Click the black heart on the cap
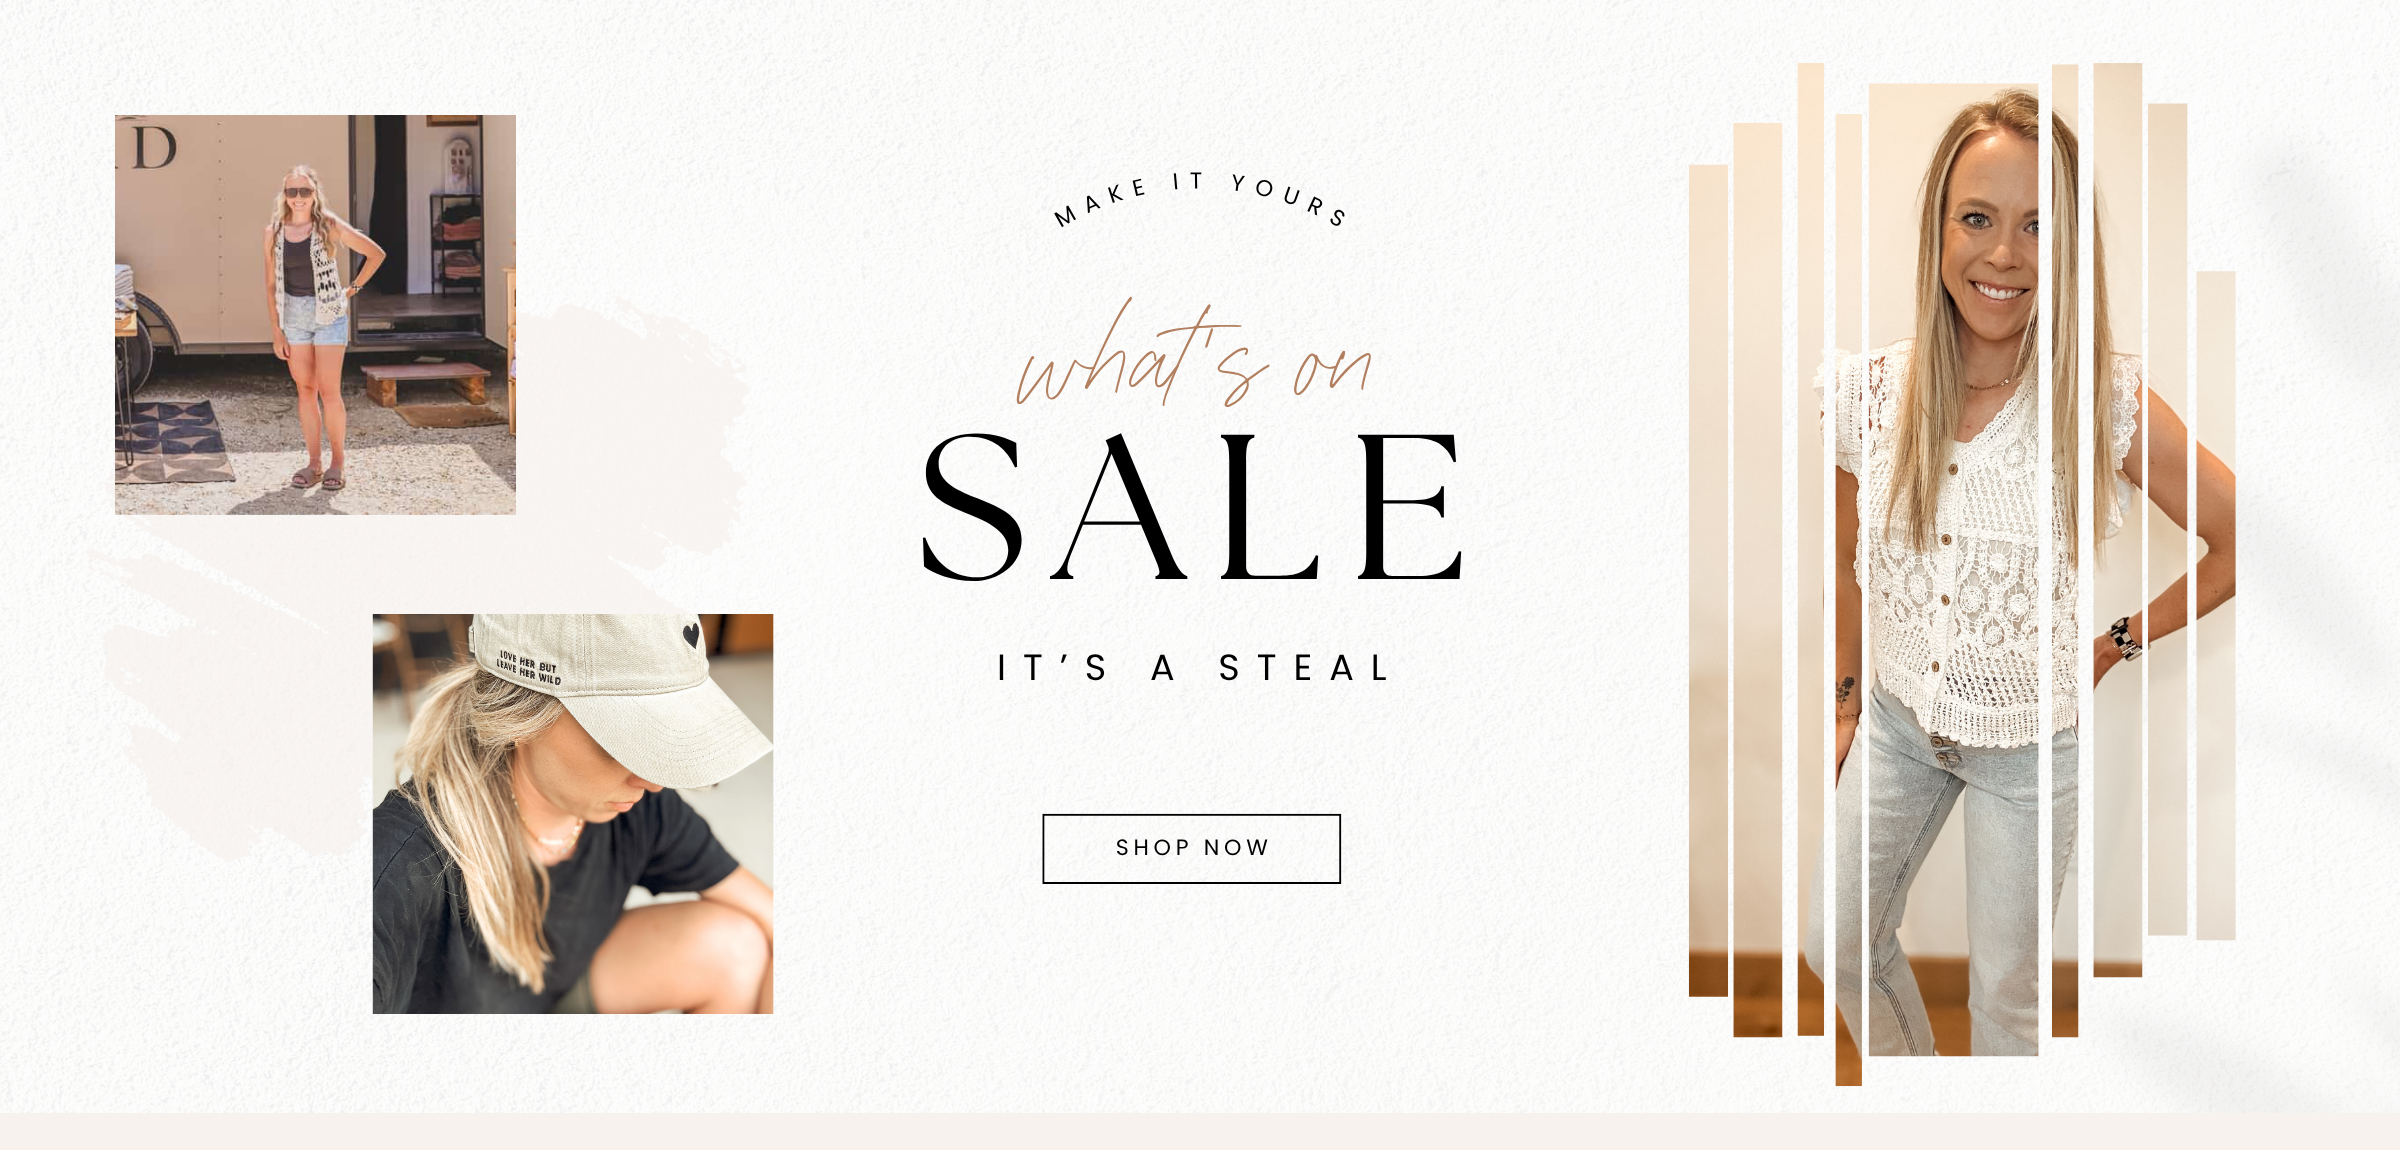Screen dimensions: 2400x1150 click(691, 635)
